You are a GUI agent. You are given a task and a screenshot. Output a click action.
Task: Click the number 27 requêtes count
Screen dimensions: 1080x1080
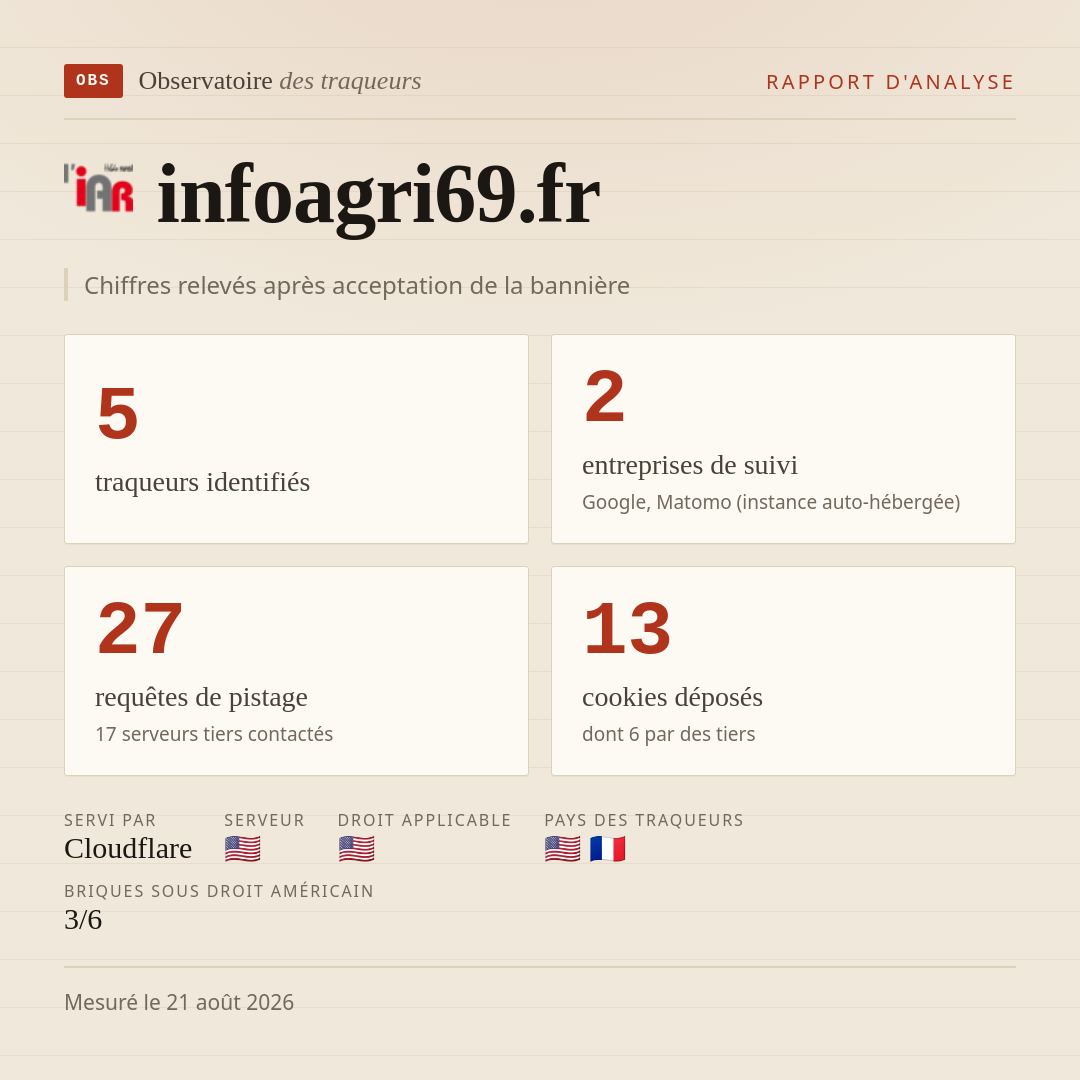tap(140, 629)
